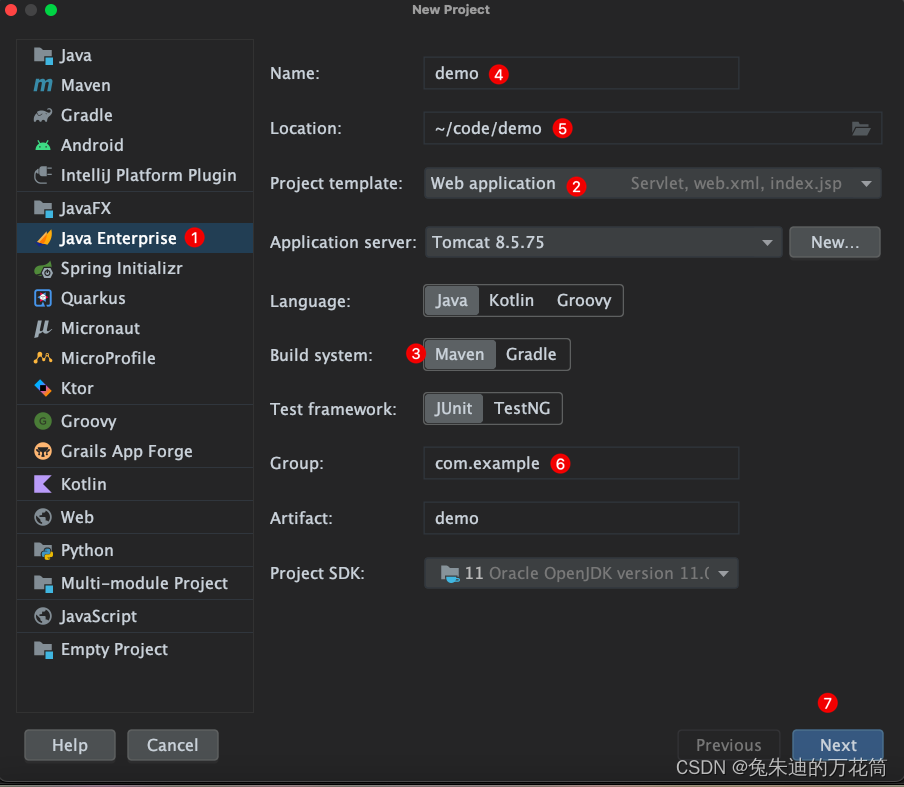Viewport: 904px width, 787px height.
Task: Browse location with the folder icon
Action: point(861,129)
